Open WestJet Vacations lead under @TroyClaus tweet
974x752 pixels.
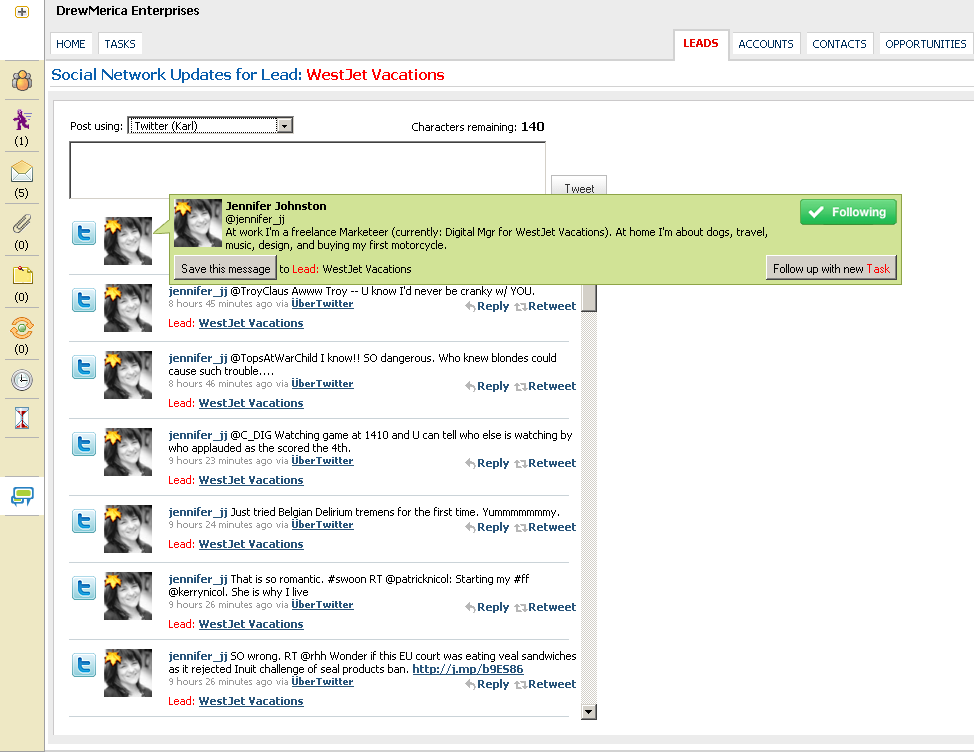[x=251, y=323]
